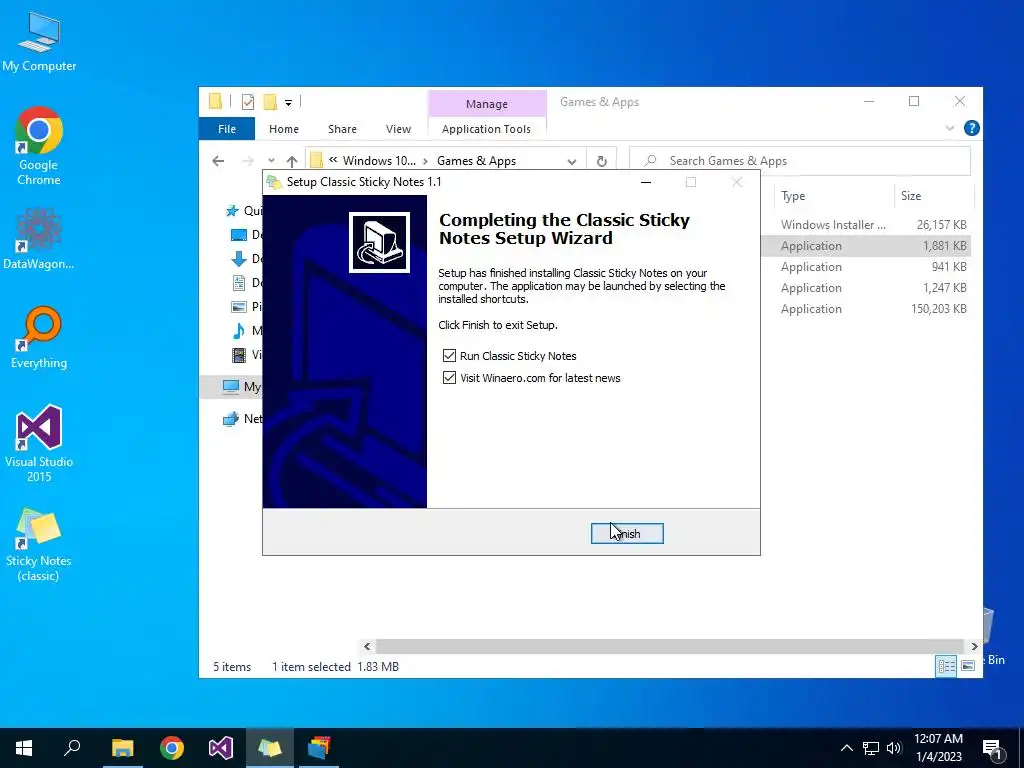Click Explorer quick access new folder icon
Image resolution: width=1024 pixels, height=768 pixels.
coord(270,102)
